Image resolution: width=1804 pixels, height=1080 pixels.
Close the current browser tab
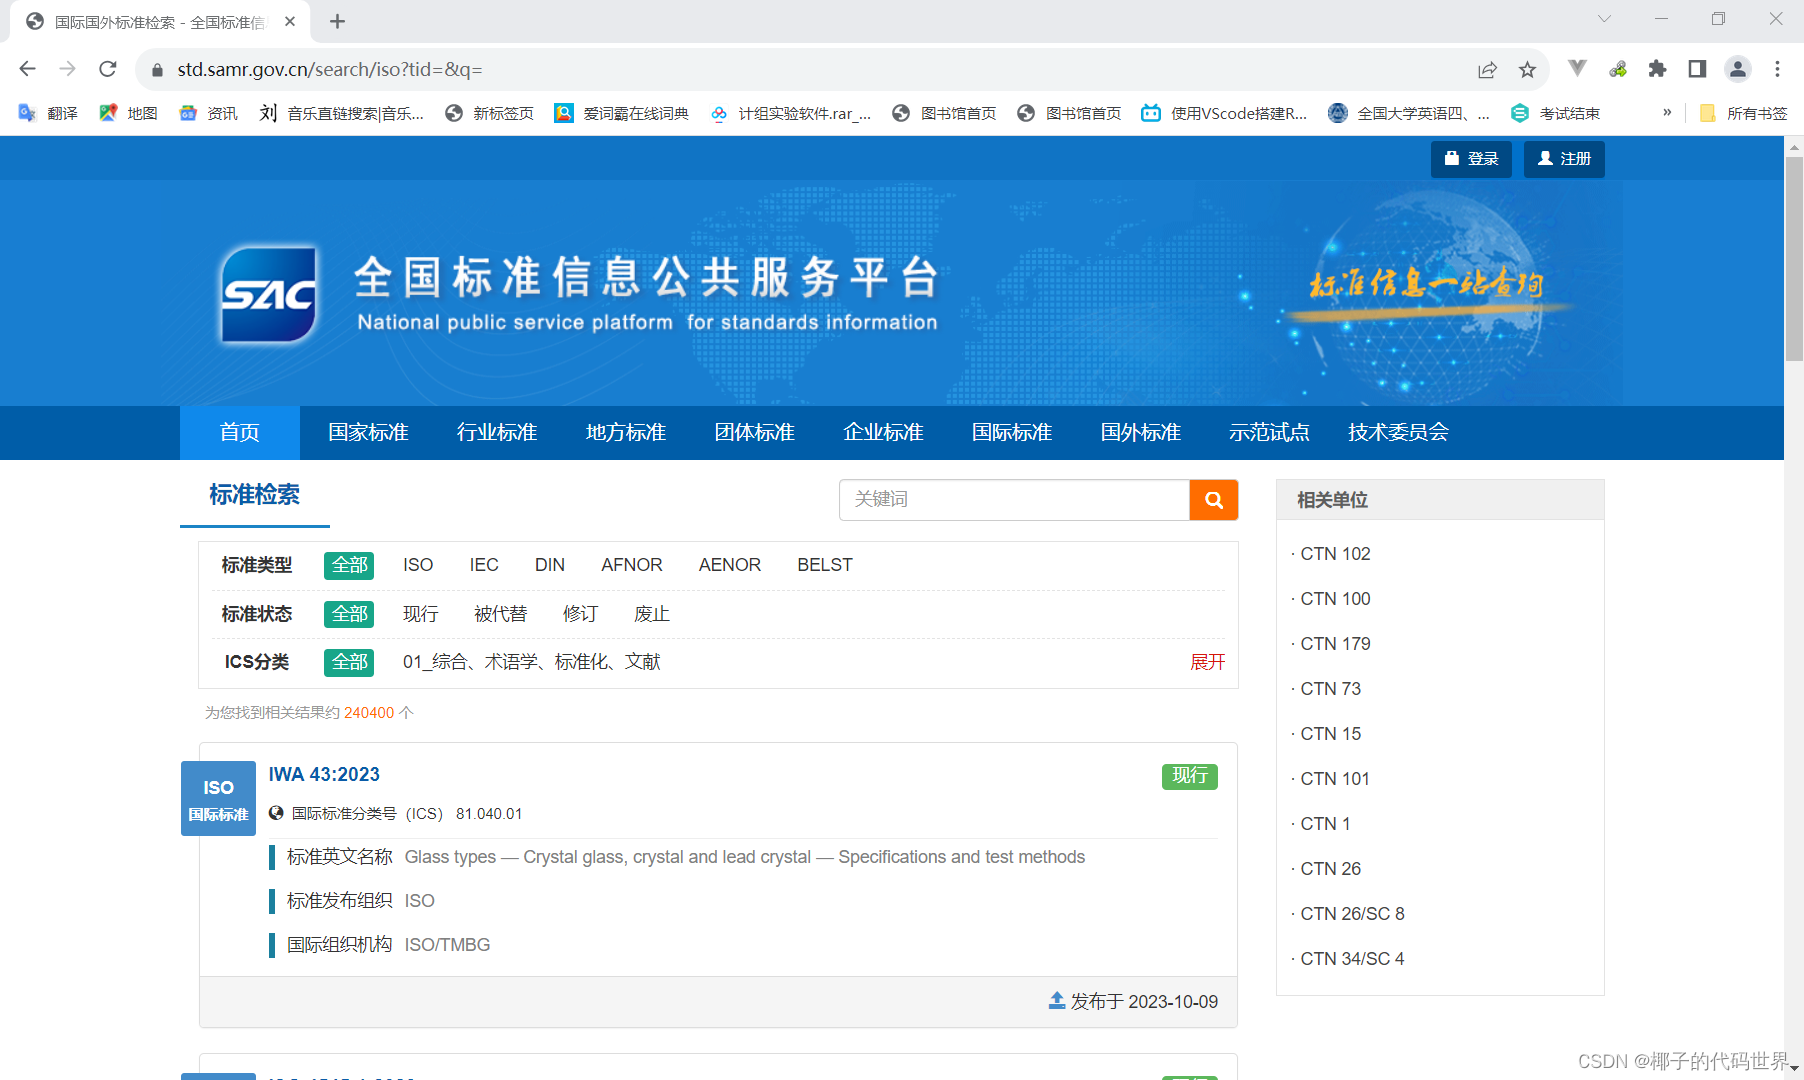click(290, 21)
